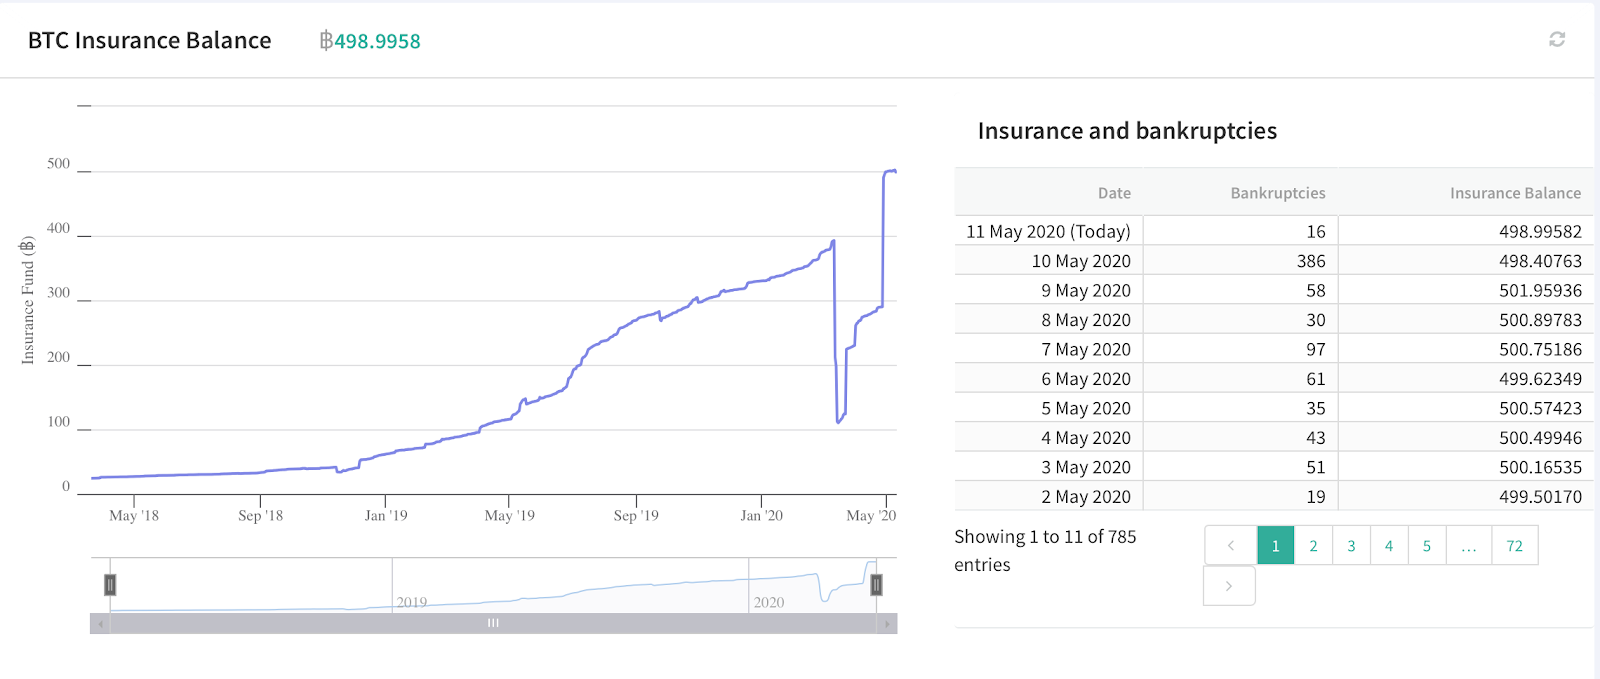
Task: Click the BTC Insurance Balance title
Action: tap(150, 40)
